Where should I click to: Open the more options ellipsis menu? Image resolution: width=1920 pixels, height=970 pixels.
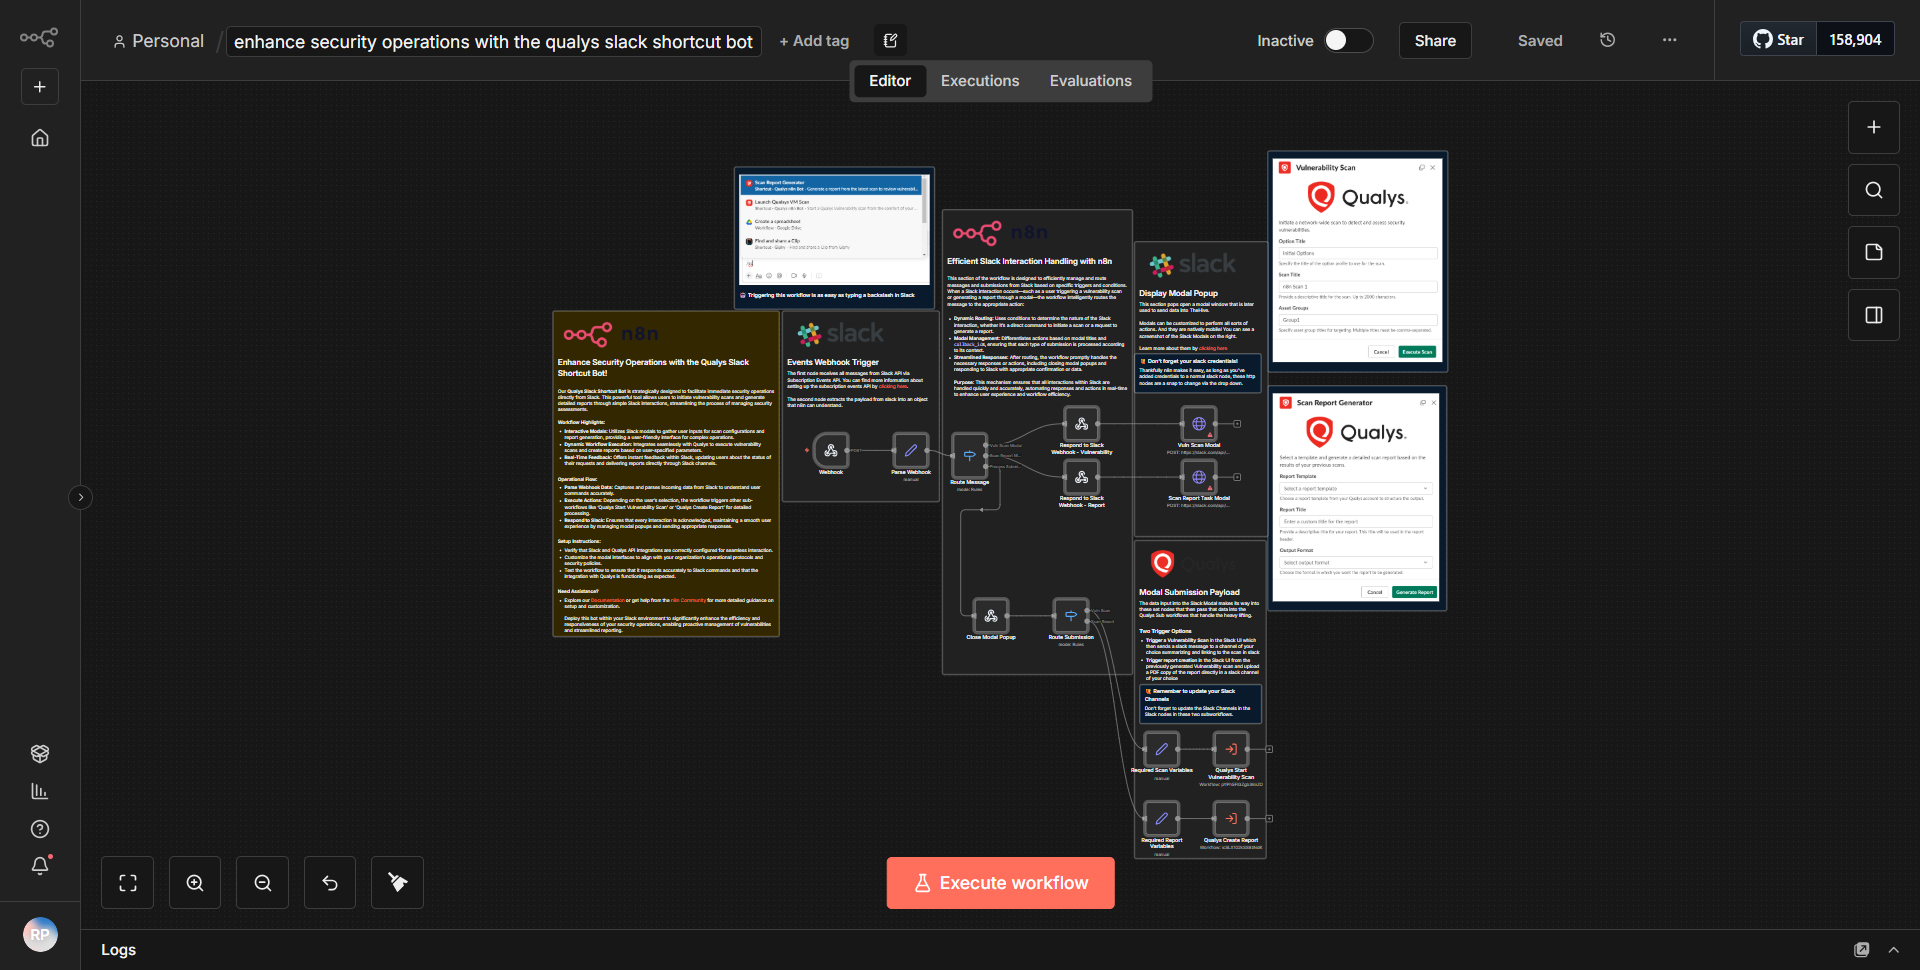(x=1669, y=40)
